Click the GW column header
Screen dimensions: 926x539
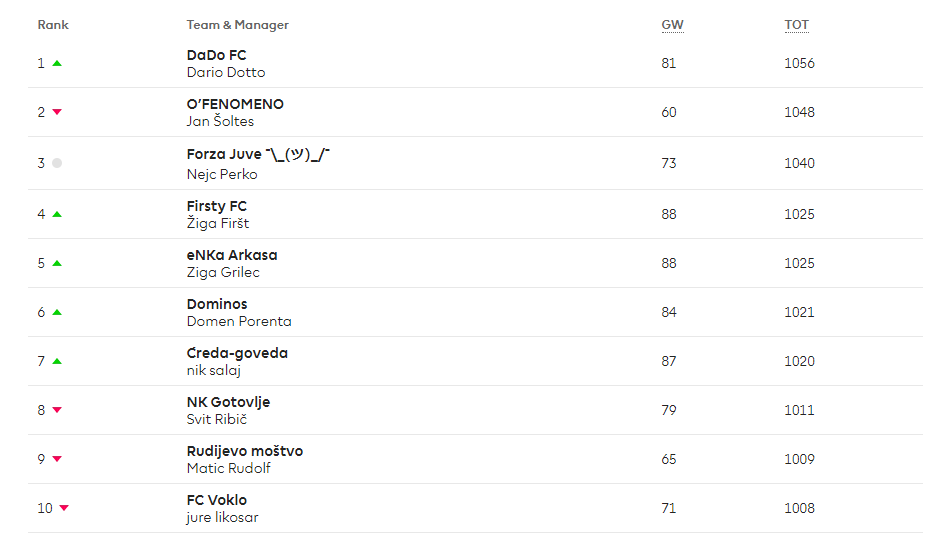coord(672,25)
